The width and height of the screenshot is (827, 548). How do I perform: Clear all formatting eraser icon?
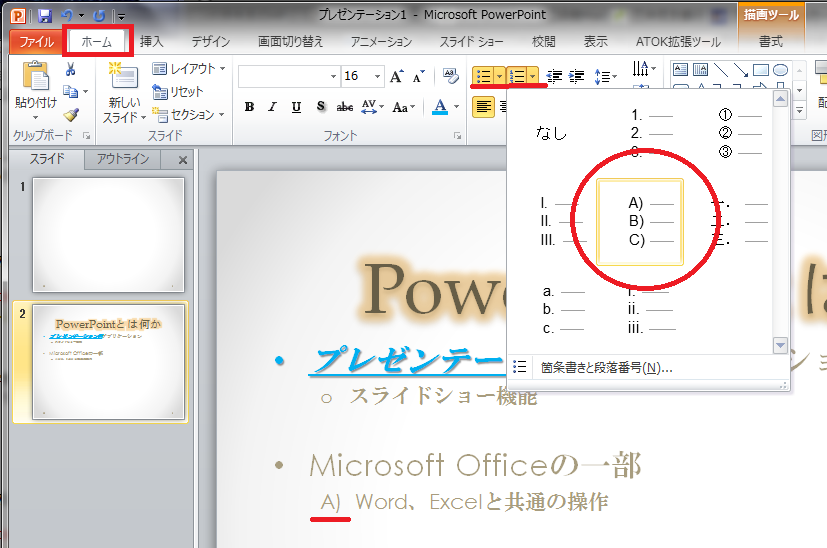pos(450,76)
